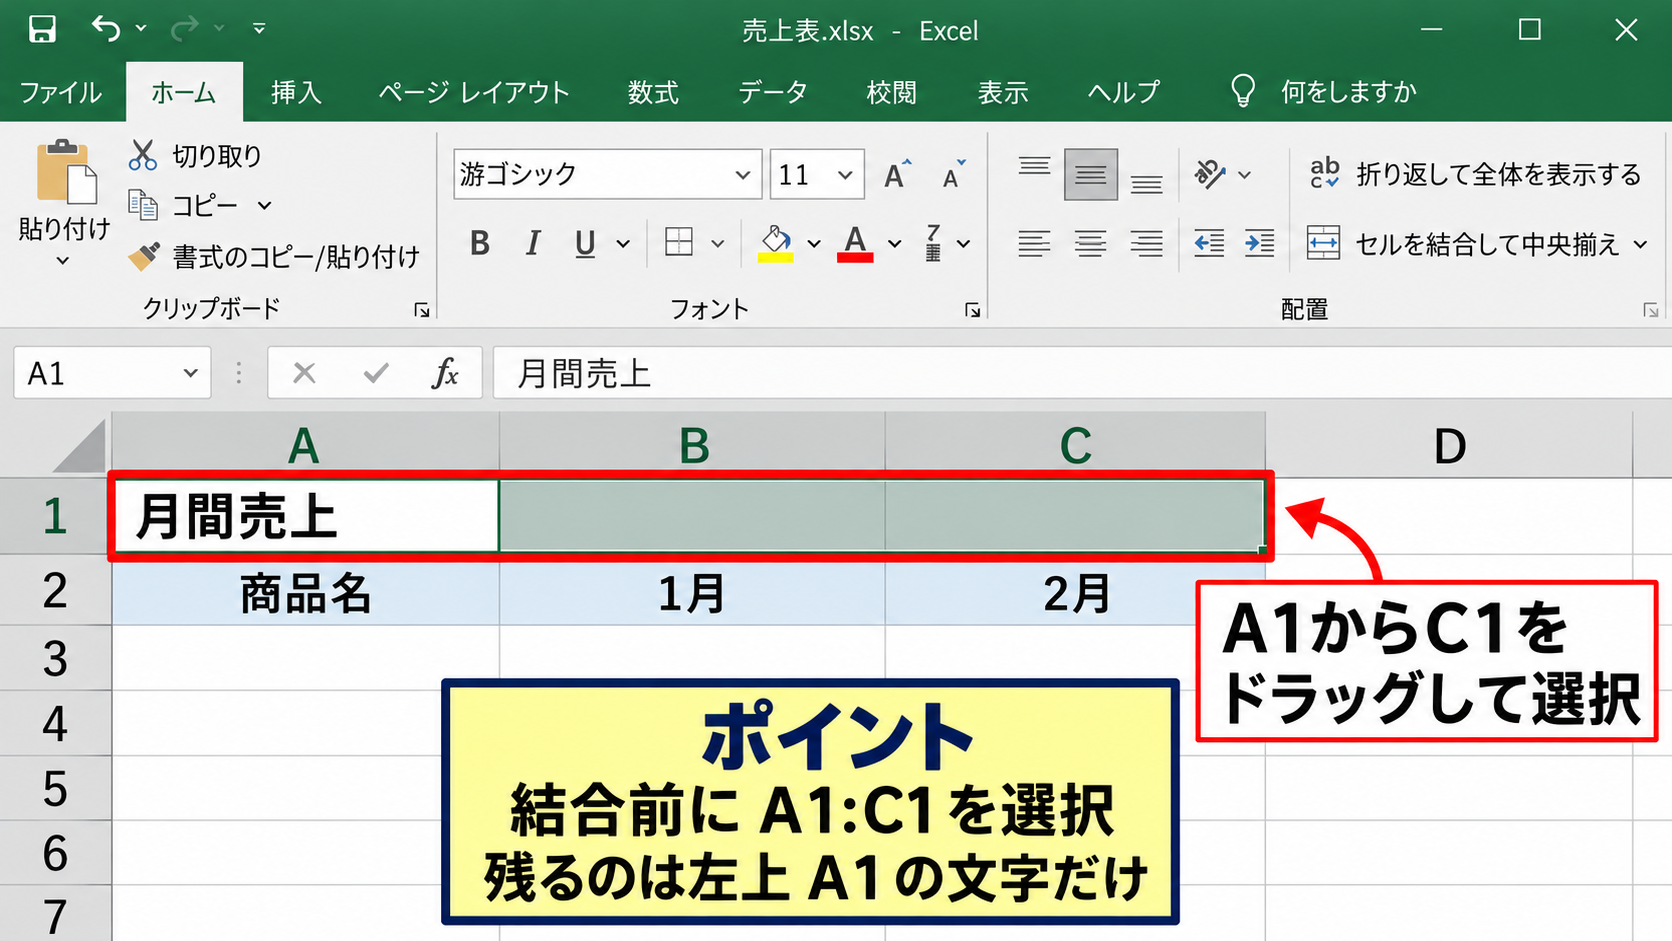Screen dimensions: 1672x941
Task: Open the font size 11 dropdown
Action: pos(845,175)
